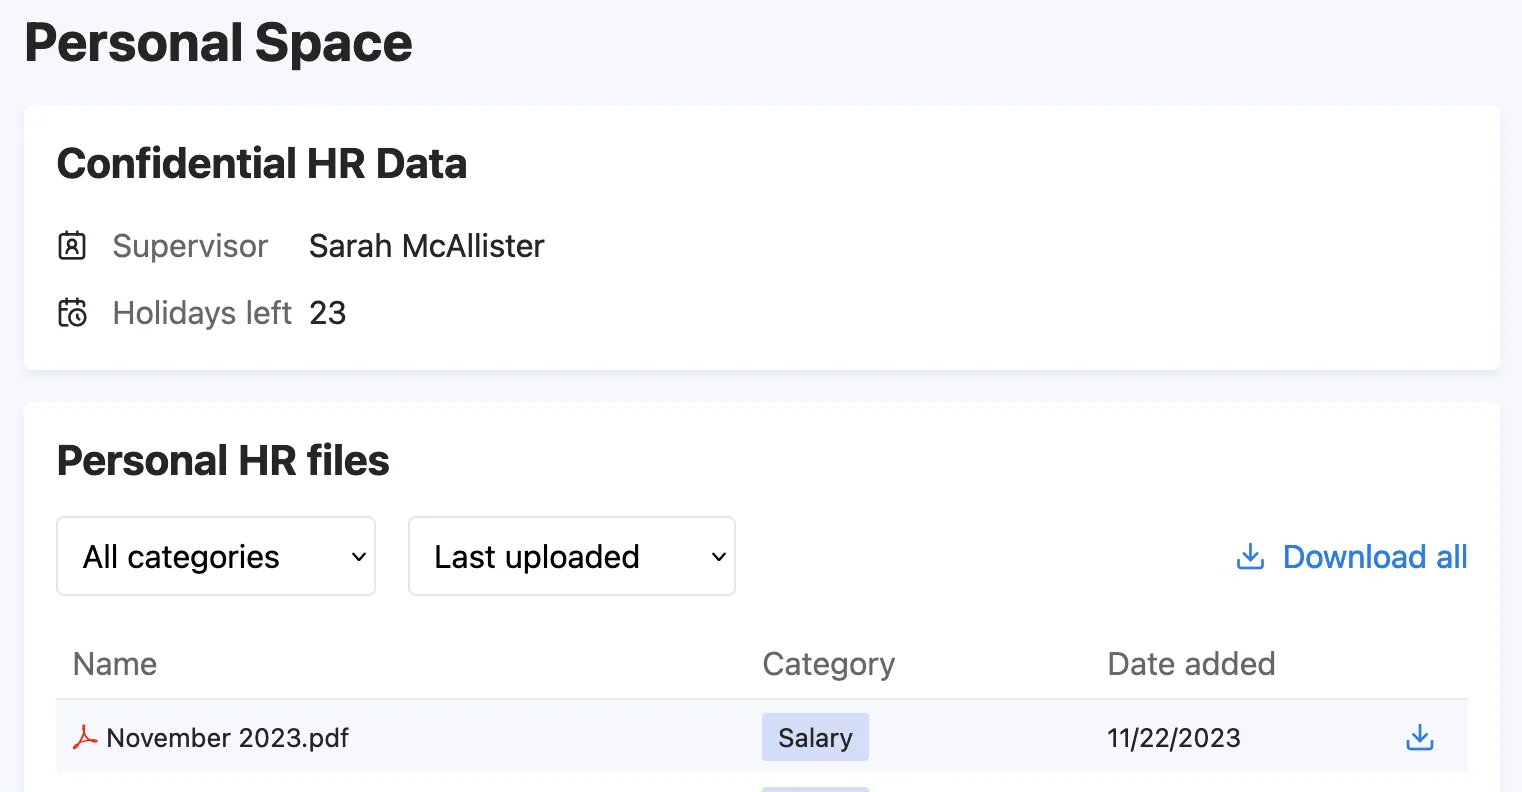Viewport: 1522px width, 792px height.
Task: Click the Date added column header
Action: click(1191, 664)
